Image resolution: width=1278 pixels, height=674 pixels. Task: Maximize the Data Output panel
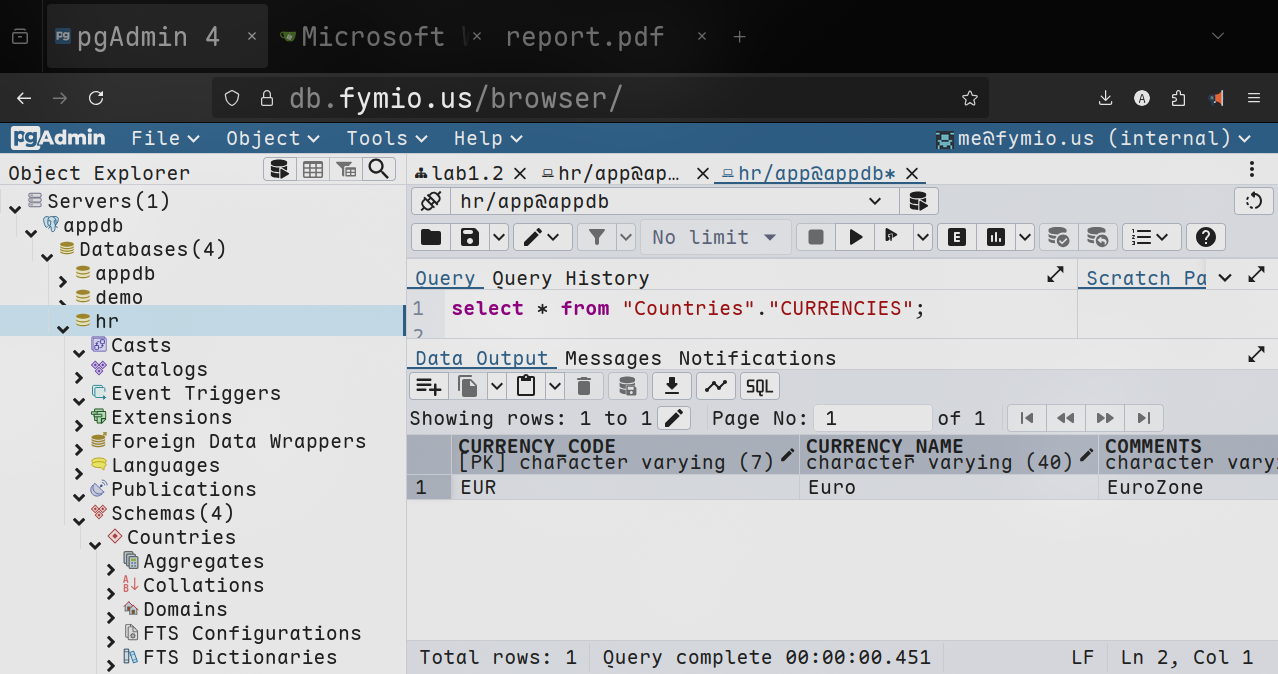[1256, 355]
